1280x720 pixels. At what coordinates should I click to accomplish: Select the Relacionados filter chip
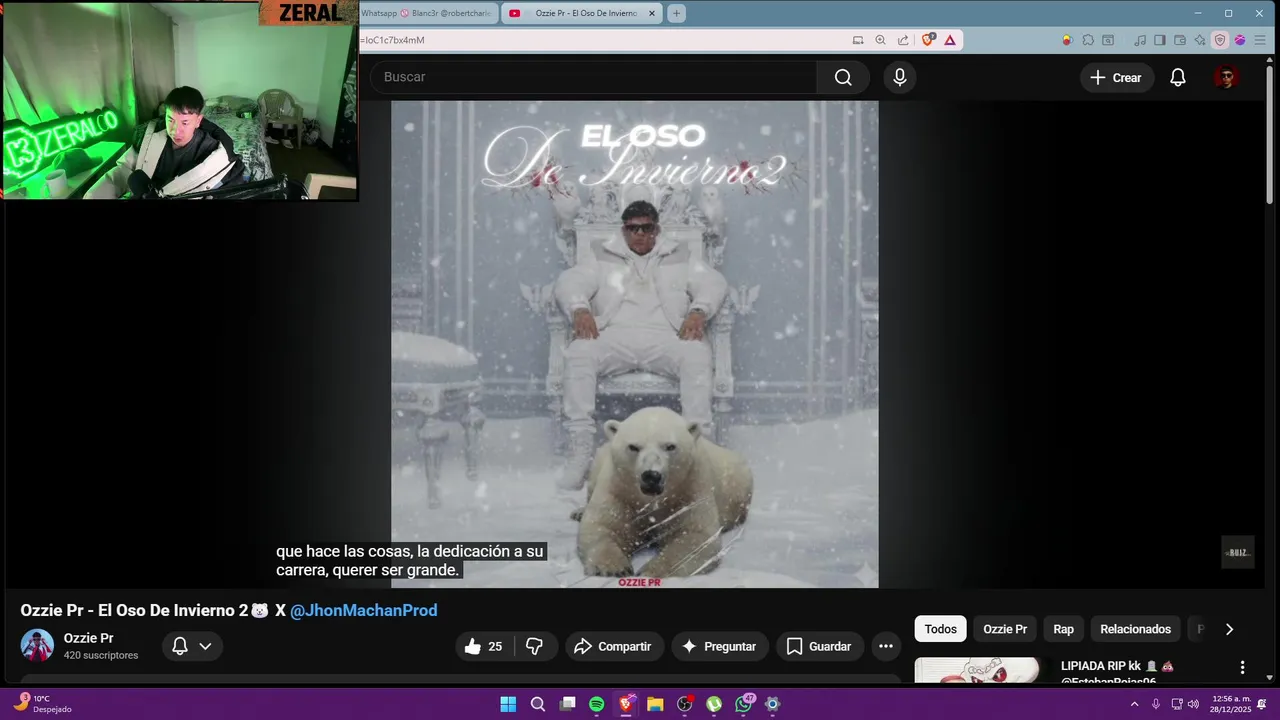(x=1135, y=629)
